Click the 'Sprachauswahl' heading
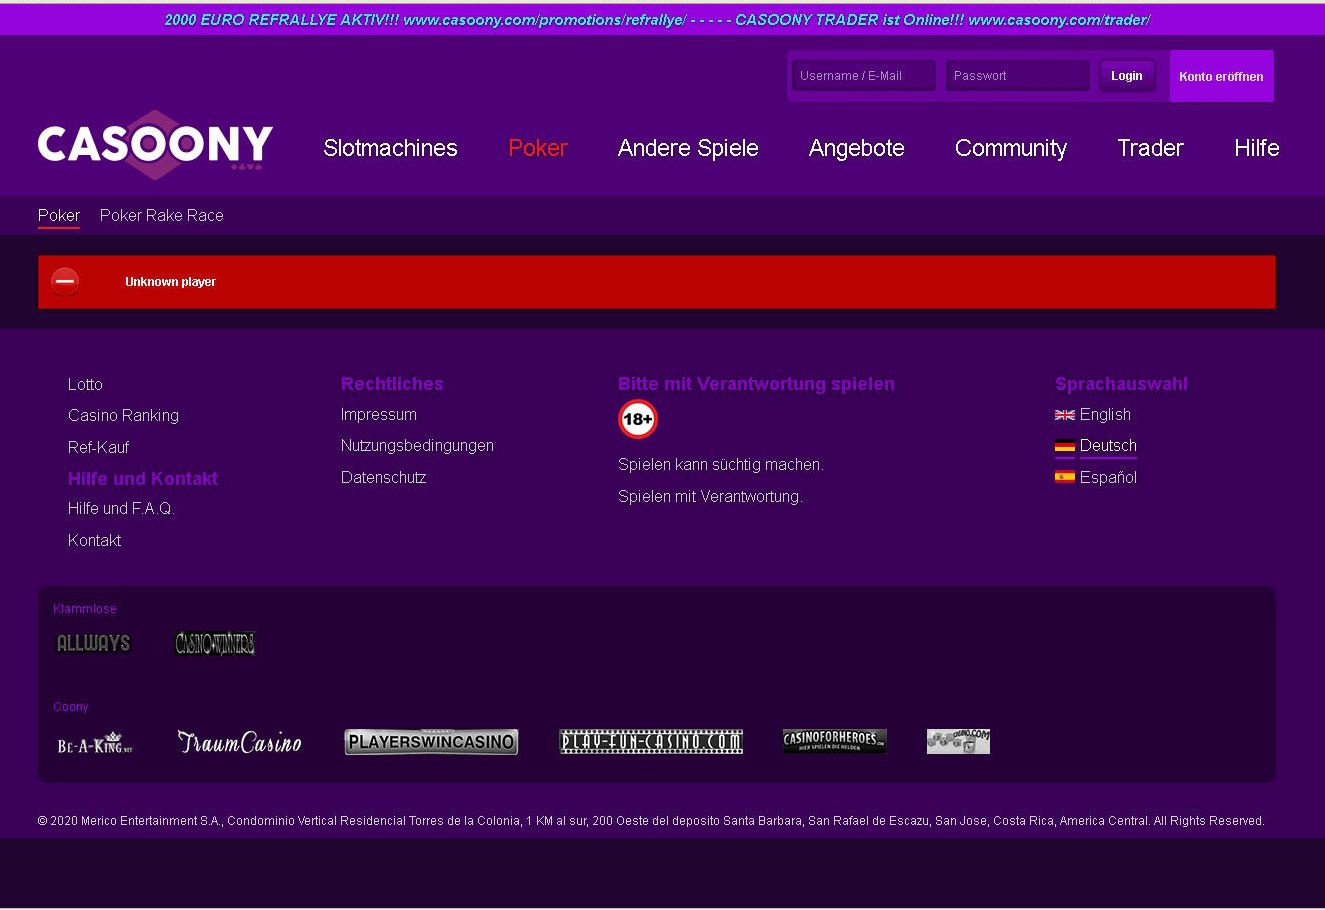 pos(1121,384)
